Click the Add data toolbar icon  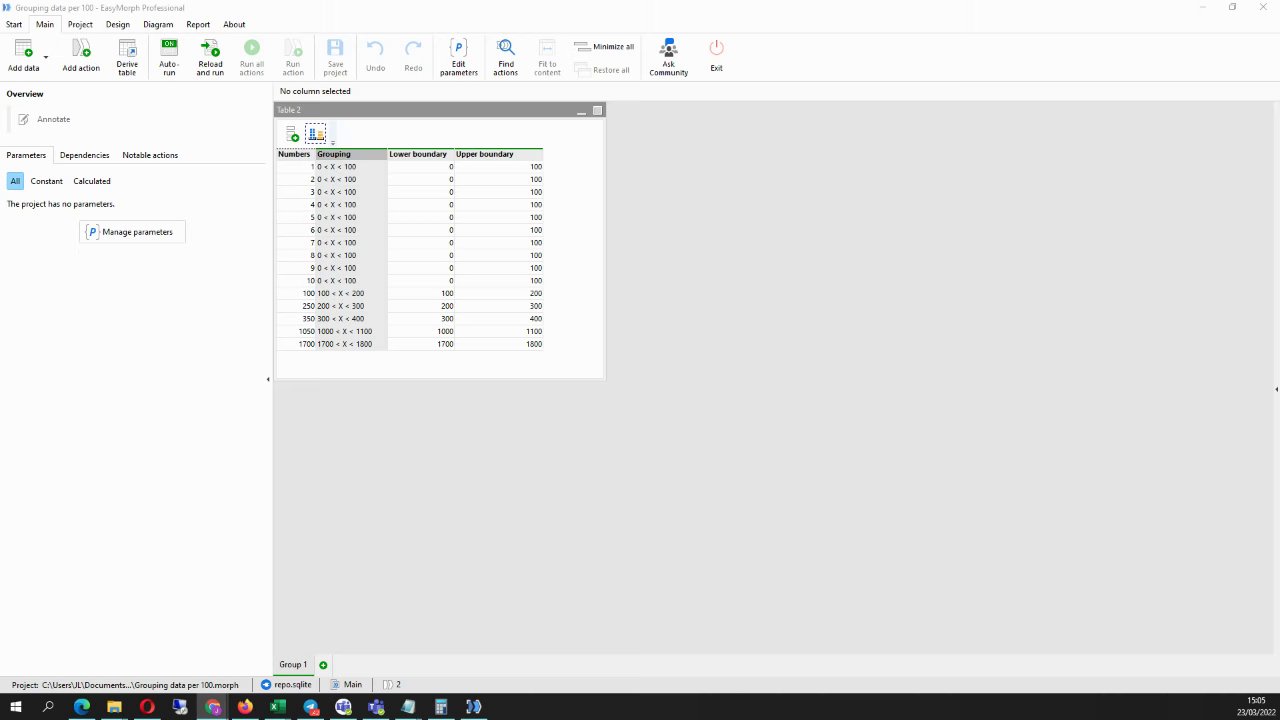tap(23, 49)
